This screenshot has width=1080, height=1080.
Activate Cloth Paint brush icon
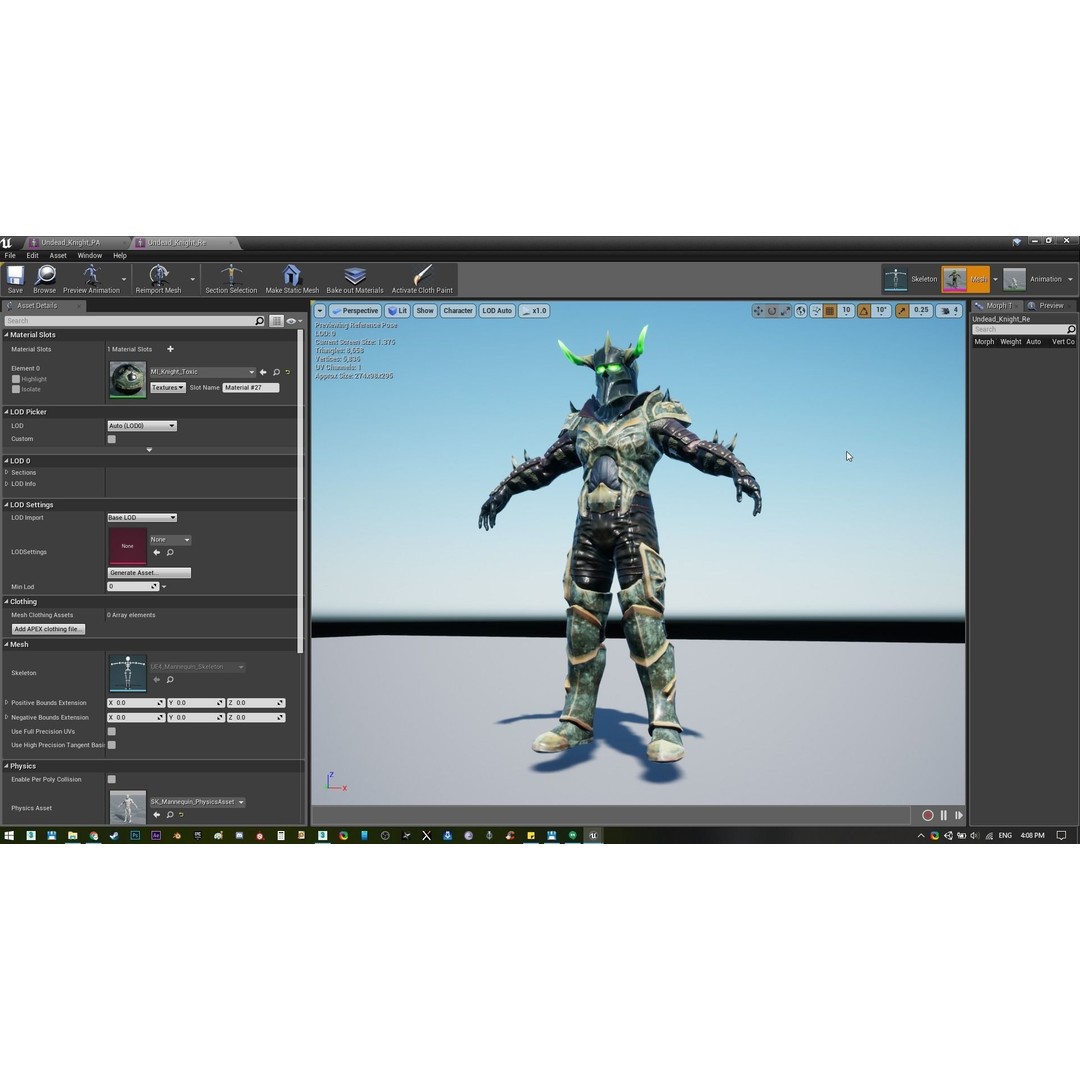[x=422, y=275]
